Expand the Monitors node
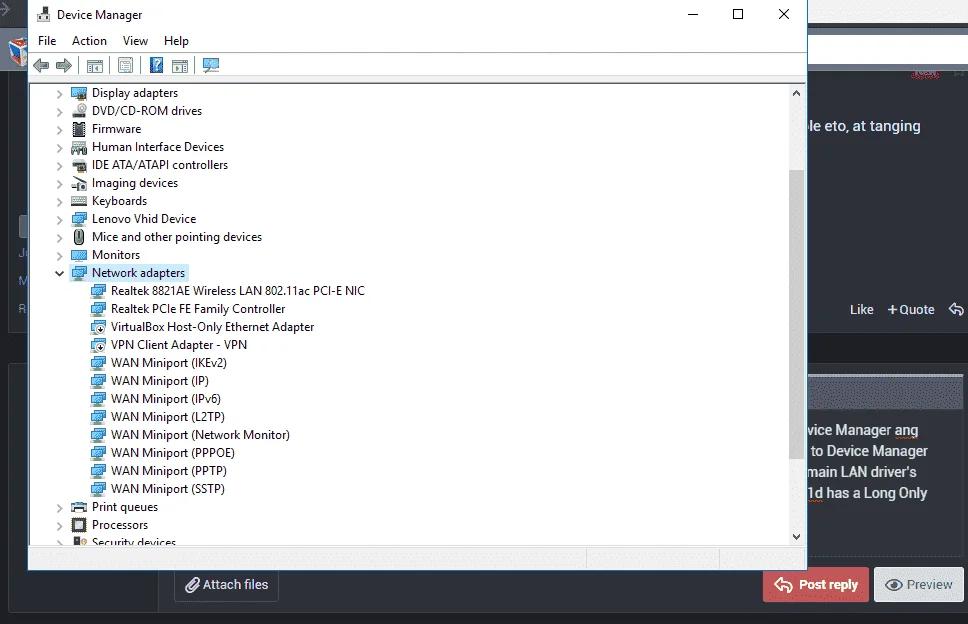 coord(59,256)
